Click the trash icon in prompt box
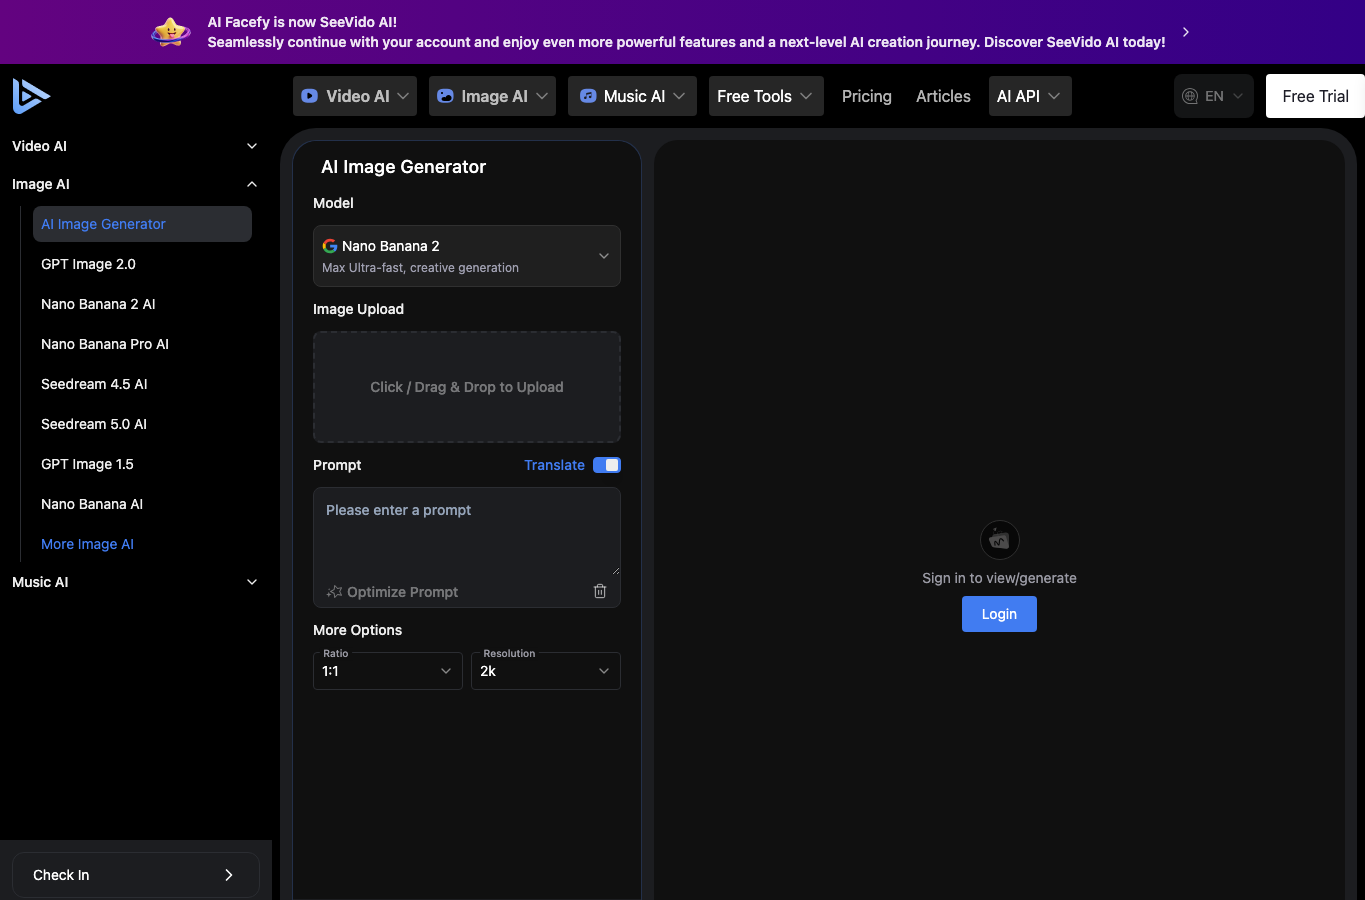 coord(600,591)
